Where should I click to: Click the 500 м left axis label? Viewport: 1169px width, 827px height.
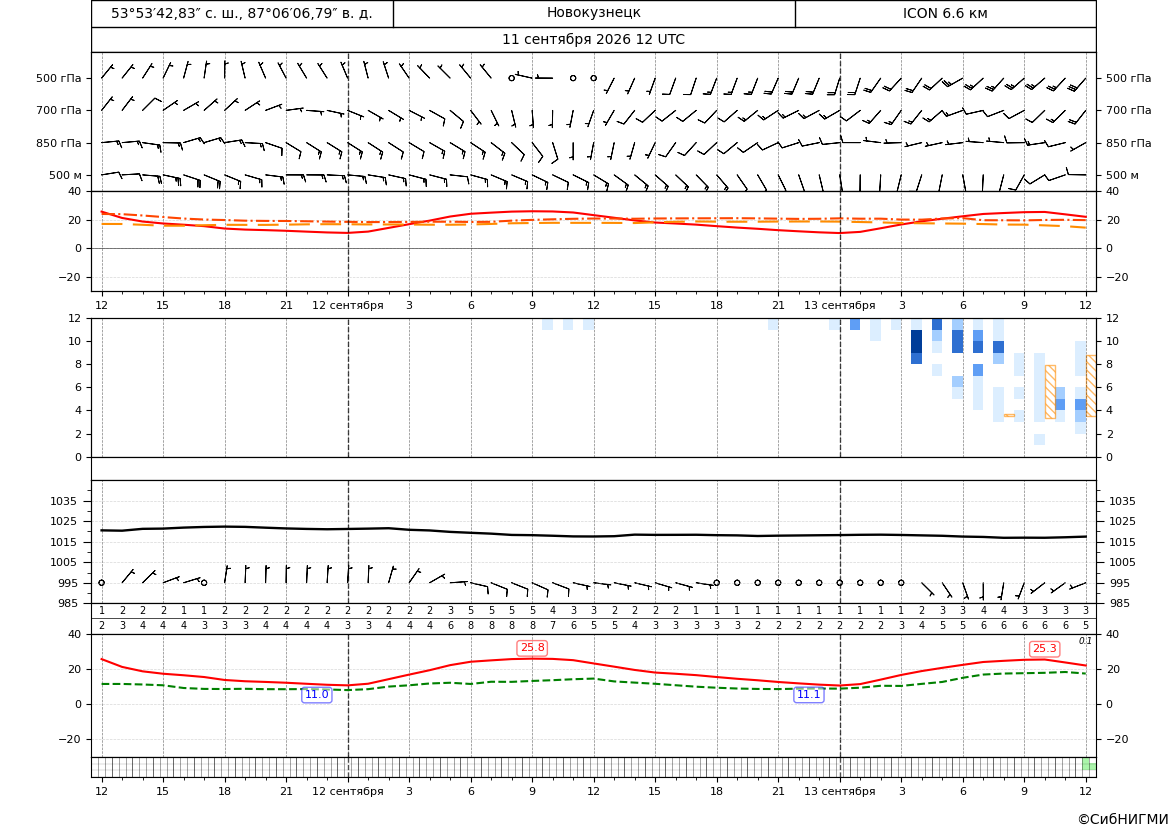[65, 175]
